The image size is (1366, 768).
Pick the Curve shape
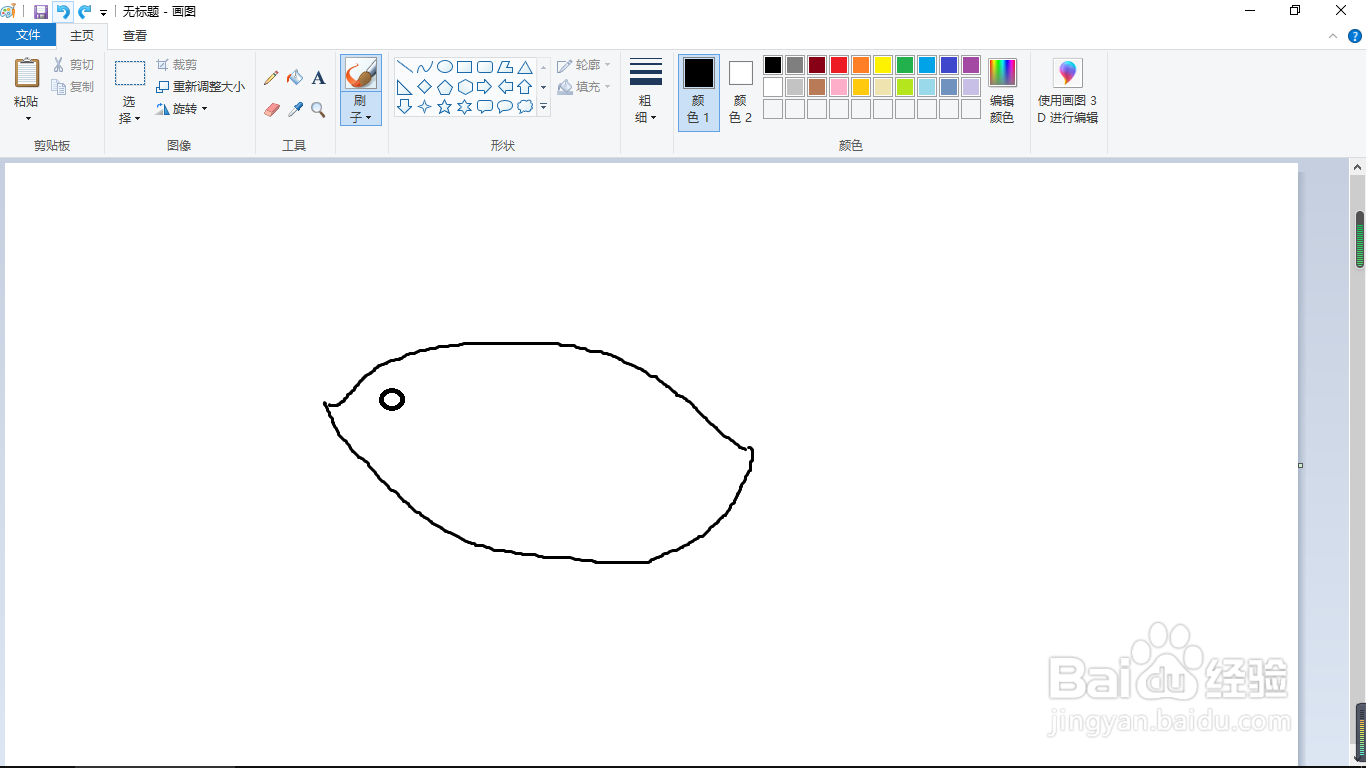point(425,67)
